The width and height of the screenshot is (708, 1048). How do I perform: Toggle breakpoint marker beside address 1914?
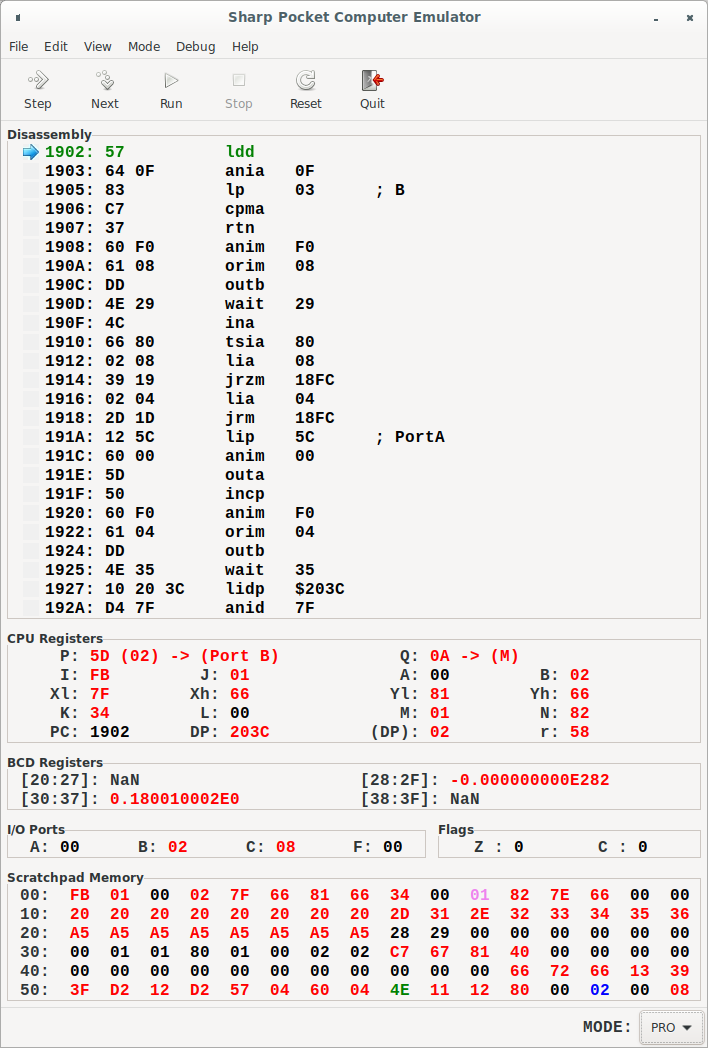coord(31,380)
